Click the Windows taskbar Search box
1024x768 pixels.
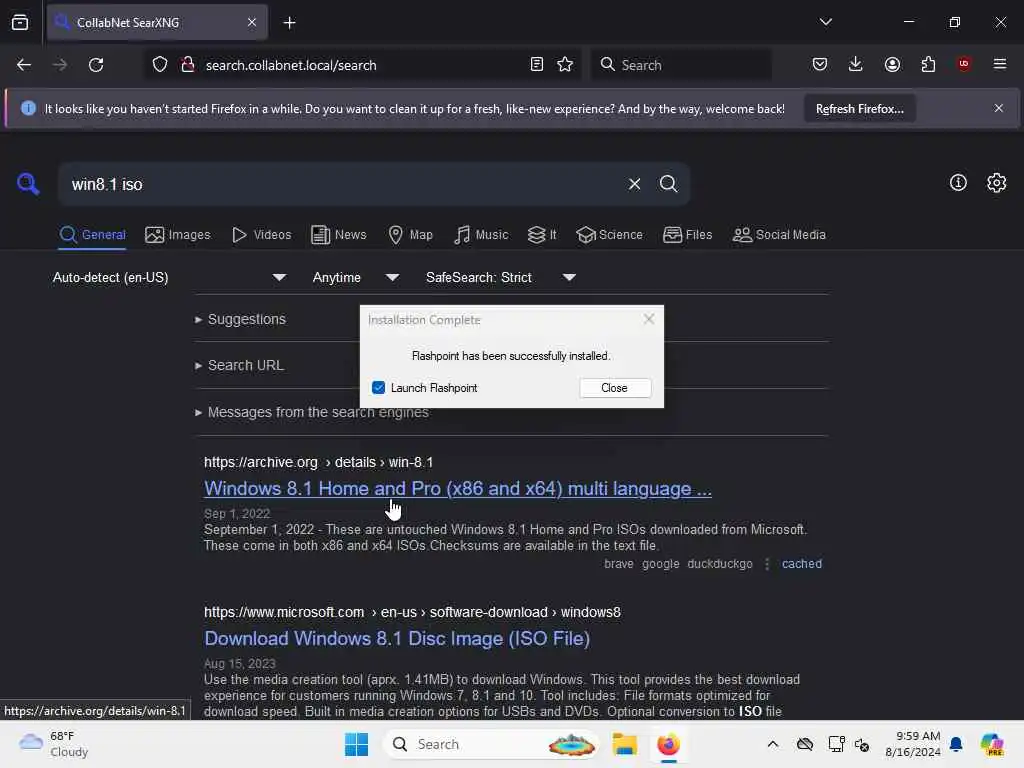pos(491,744)
